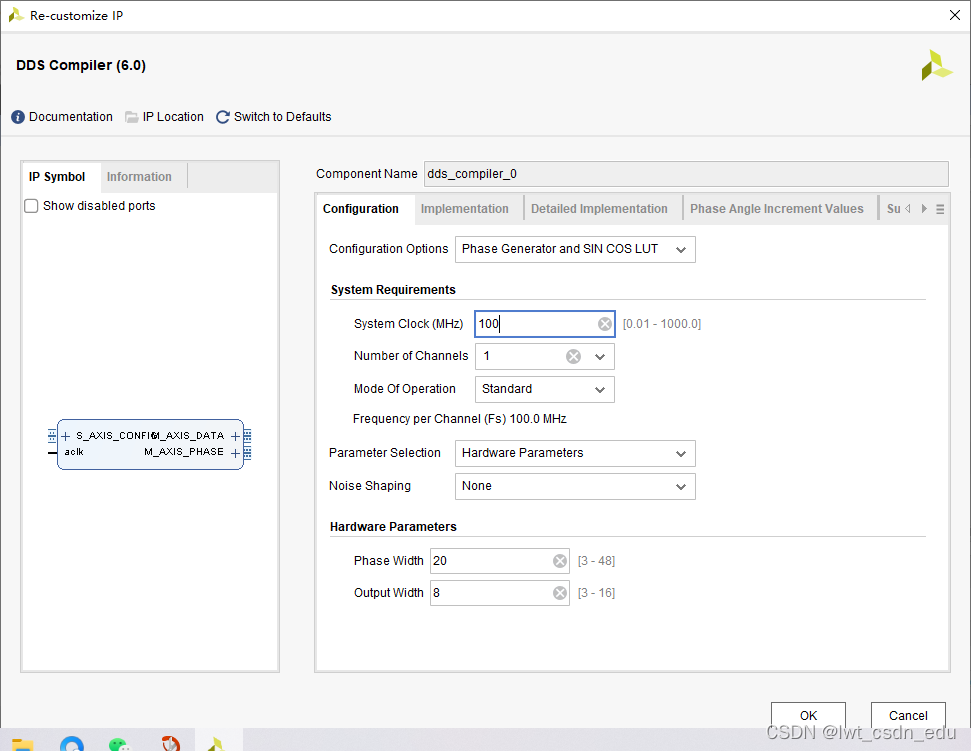Click the System Requirements heading

[x=393, y=290]
